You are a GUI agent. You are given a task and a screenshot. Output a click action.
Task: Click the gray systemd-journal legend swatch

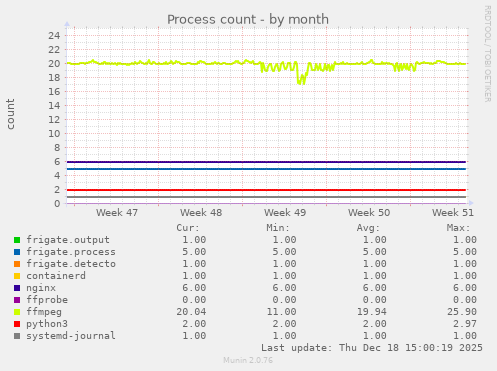point(17,336)
